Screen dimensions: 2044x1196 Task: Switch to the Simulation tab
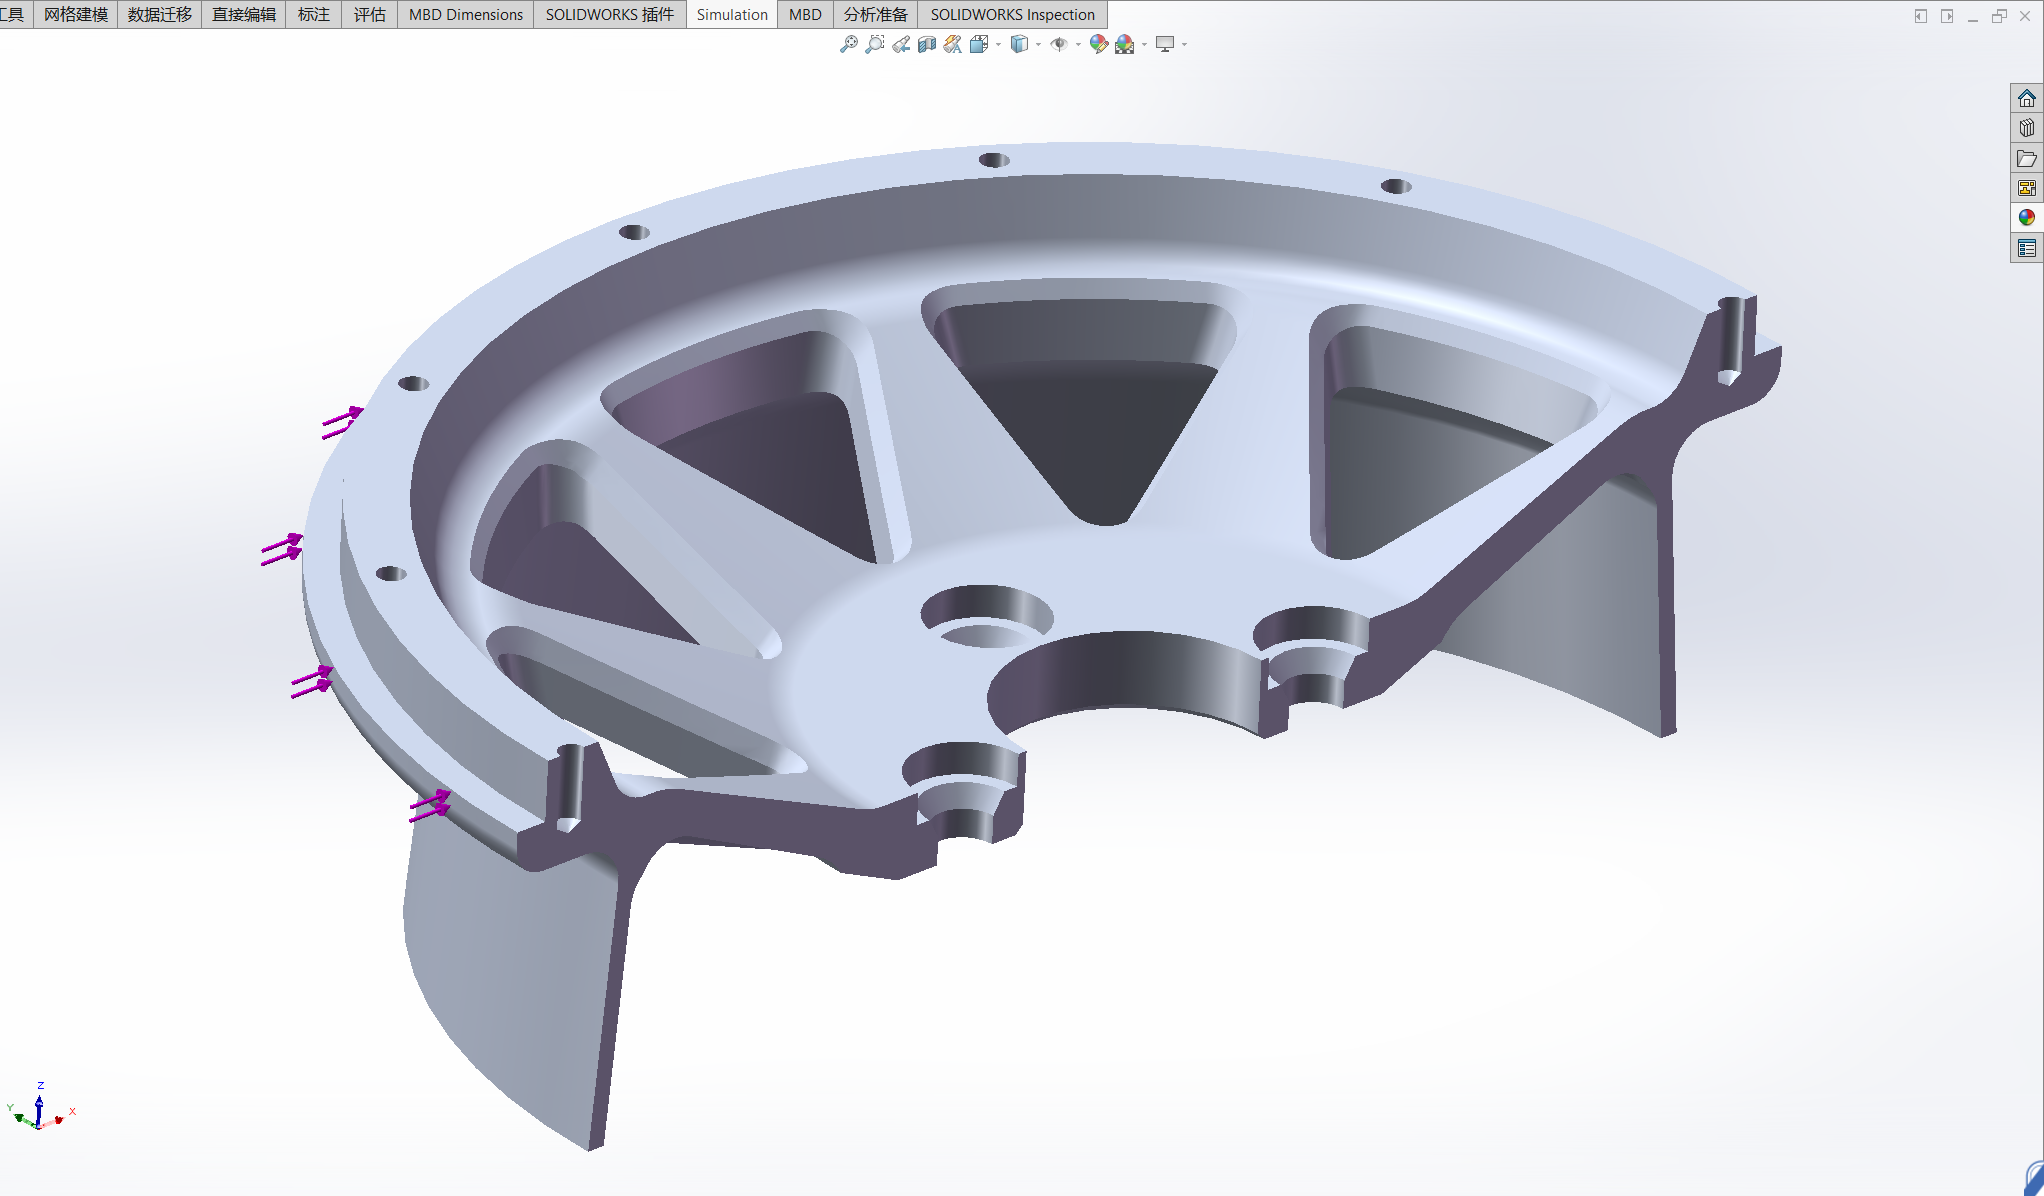(732, 14)
